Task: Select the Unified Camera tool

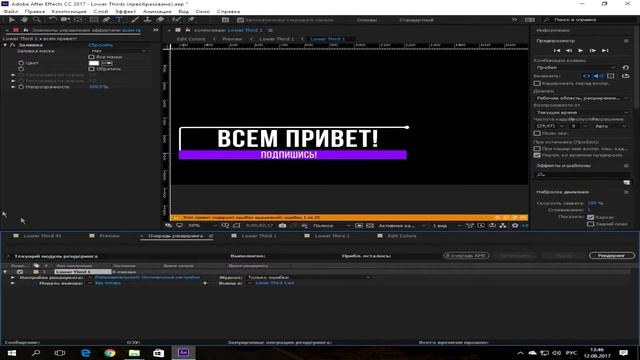Action: point(65,20)
